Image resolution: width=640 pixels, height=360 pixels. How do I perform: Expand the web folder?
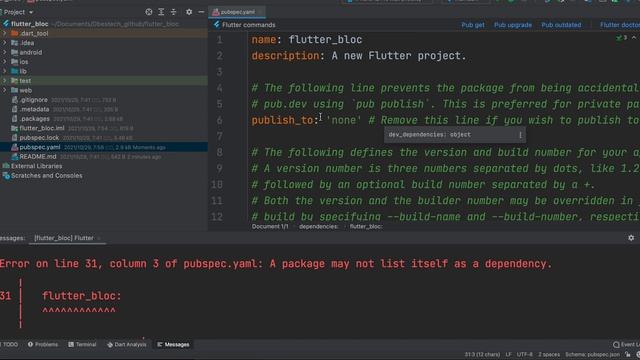(5, 90)
